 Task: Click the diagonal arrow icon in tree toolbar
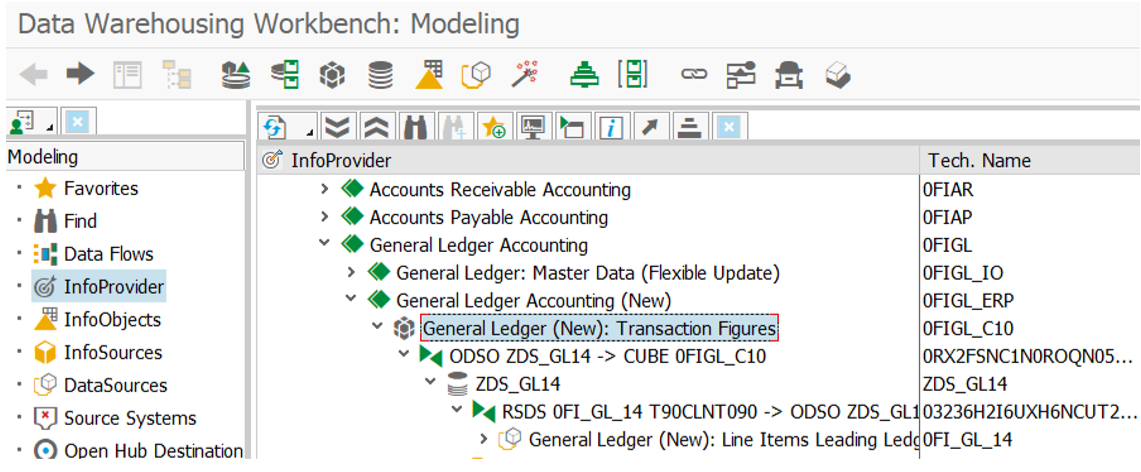[649, 127]
